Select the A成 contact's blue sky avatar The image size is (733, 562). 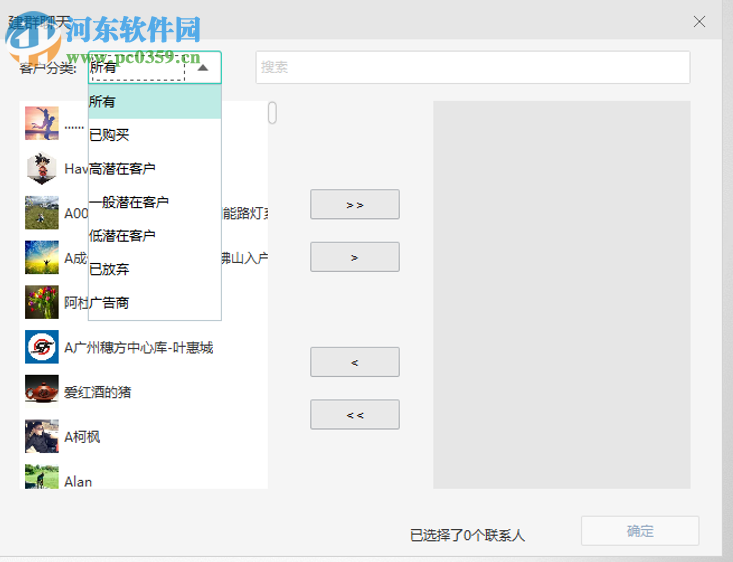(x=42, y=257)
